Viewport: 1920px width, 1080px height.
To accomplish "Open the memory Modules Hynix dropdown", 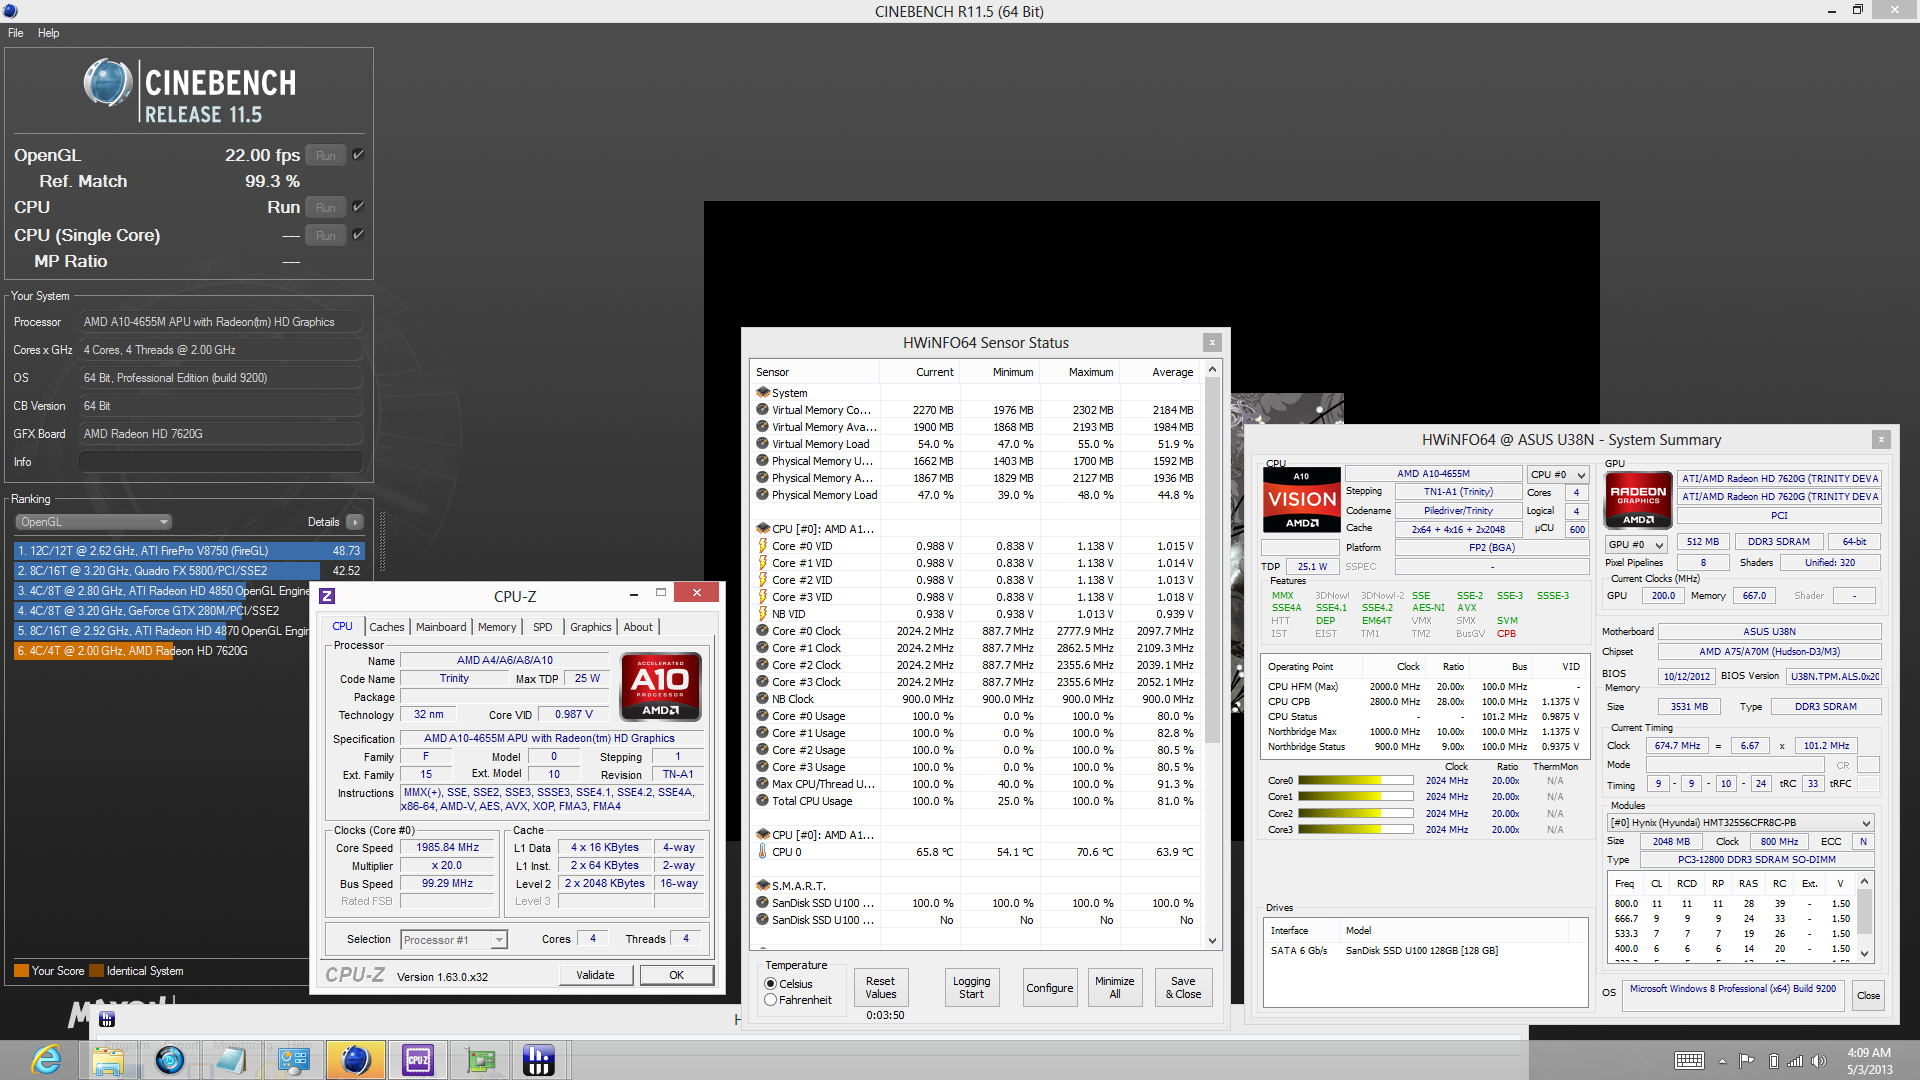I will point(1740,823).
